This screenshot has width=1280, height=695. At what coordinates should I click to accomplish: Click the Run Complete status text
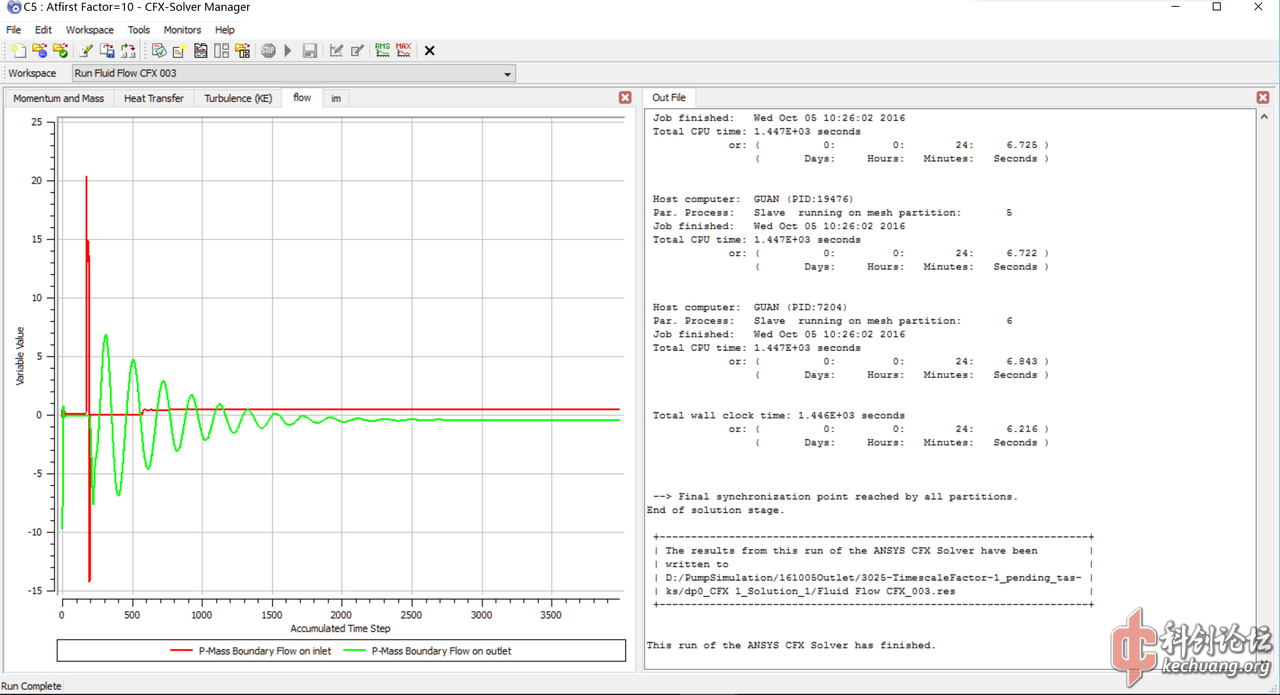[31, 686]
